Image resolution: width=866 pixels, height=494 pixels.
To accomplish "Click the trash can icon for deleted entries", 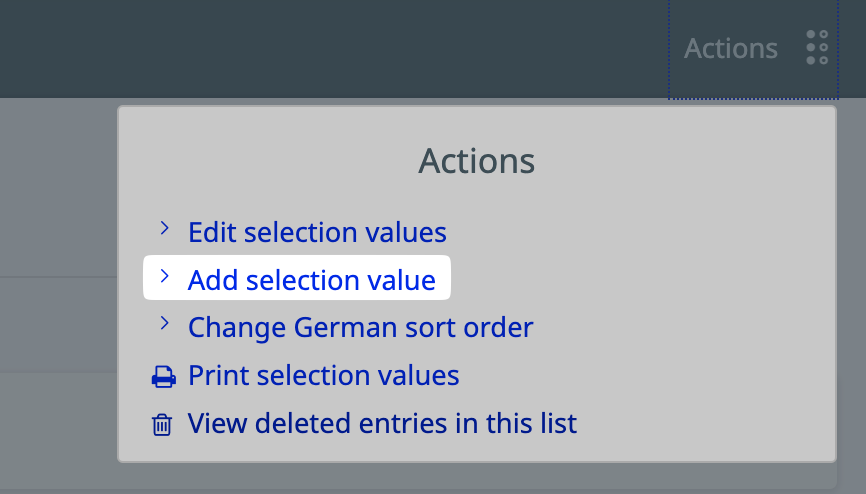I will pos(162,424).
